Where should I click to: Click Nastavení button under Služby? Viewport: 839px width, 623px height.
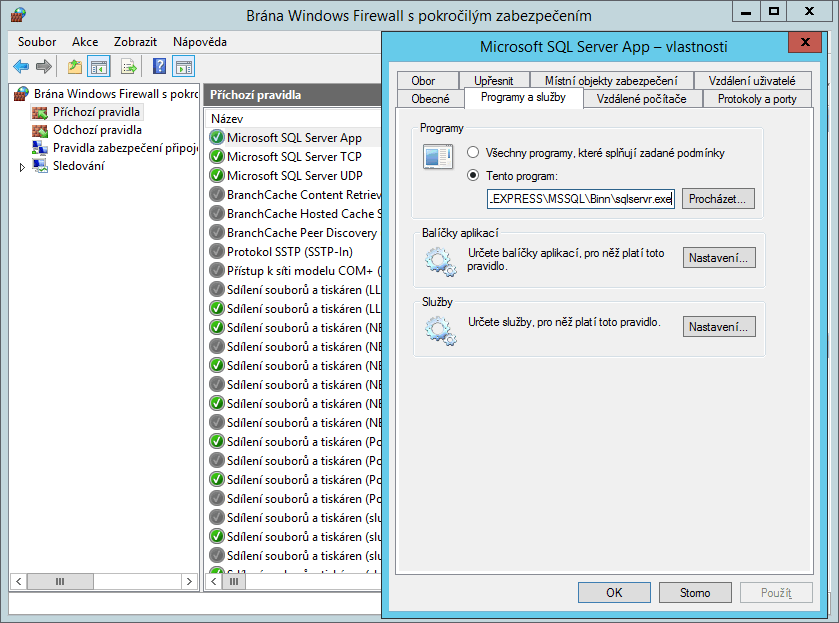(x=718, y=326)
